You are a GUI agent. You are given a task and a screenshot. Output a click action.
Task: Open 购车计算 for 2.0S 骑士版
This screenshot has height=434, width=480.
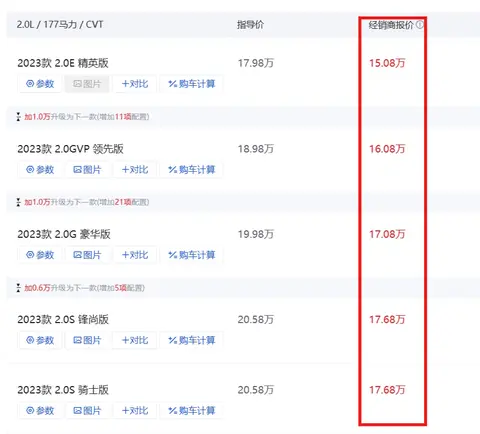click(x=192, y=411)
